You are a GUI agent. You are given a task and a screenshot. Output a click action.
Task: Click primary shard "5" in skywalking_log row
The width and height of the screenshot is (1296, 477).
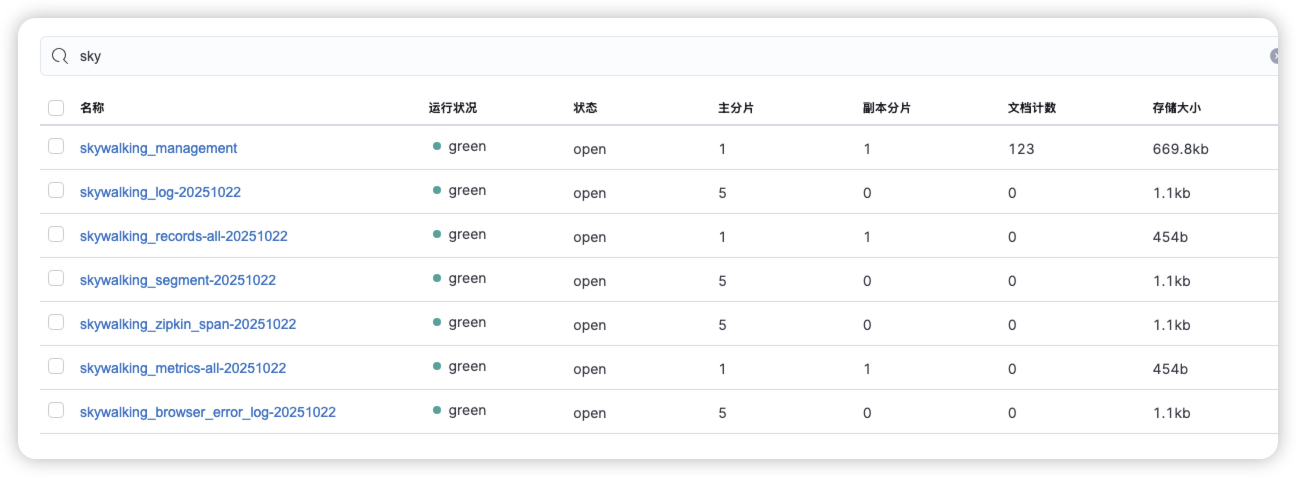tap(722, 193)
